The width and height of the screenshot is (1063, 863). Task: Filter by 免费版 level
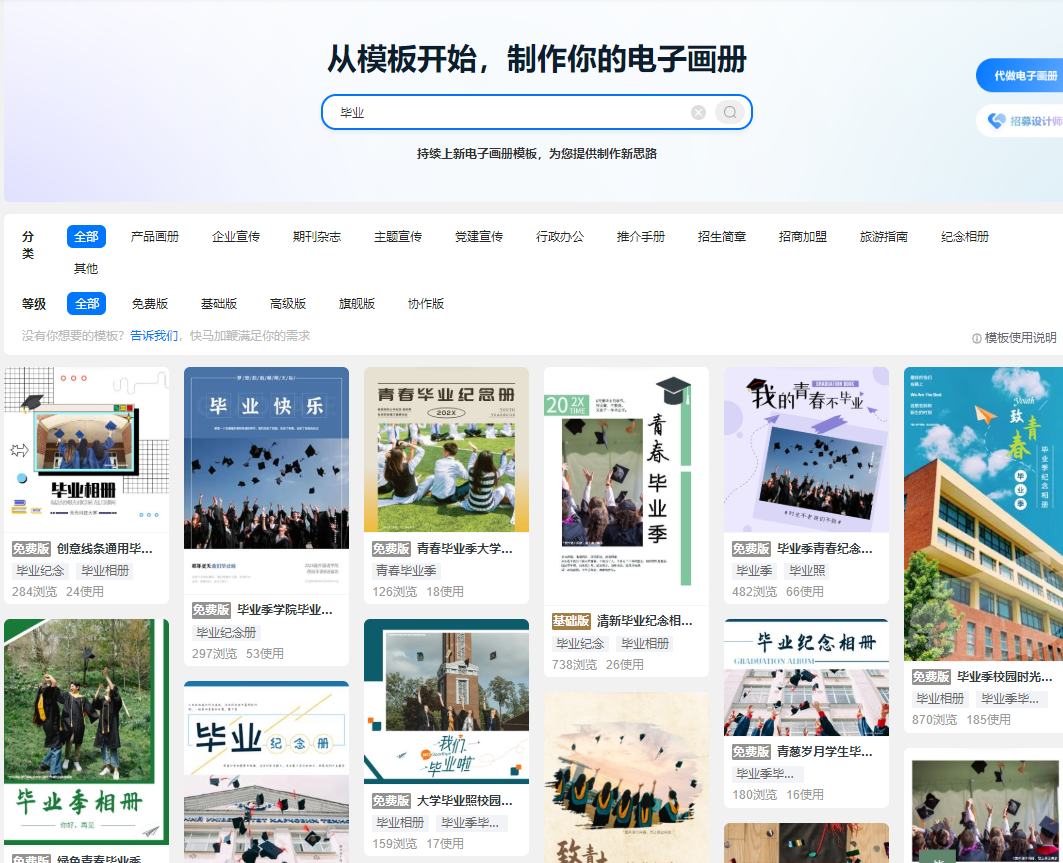click(x=150, y=304)
